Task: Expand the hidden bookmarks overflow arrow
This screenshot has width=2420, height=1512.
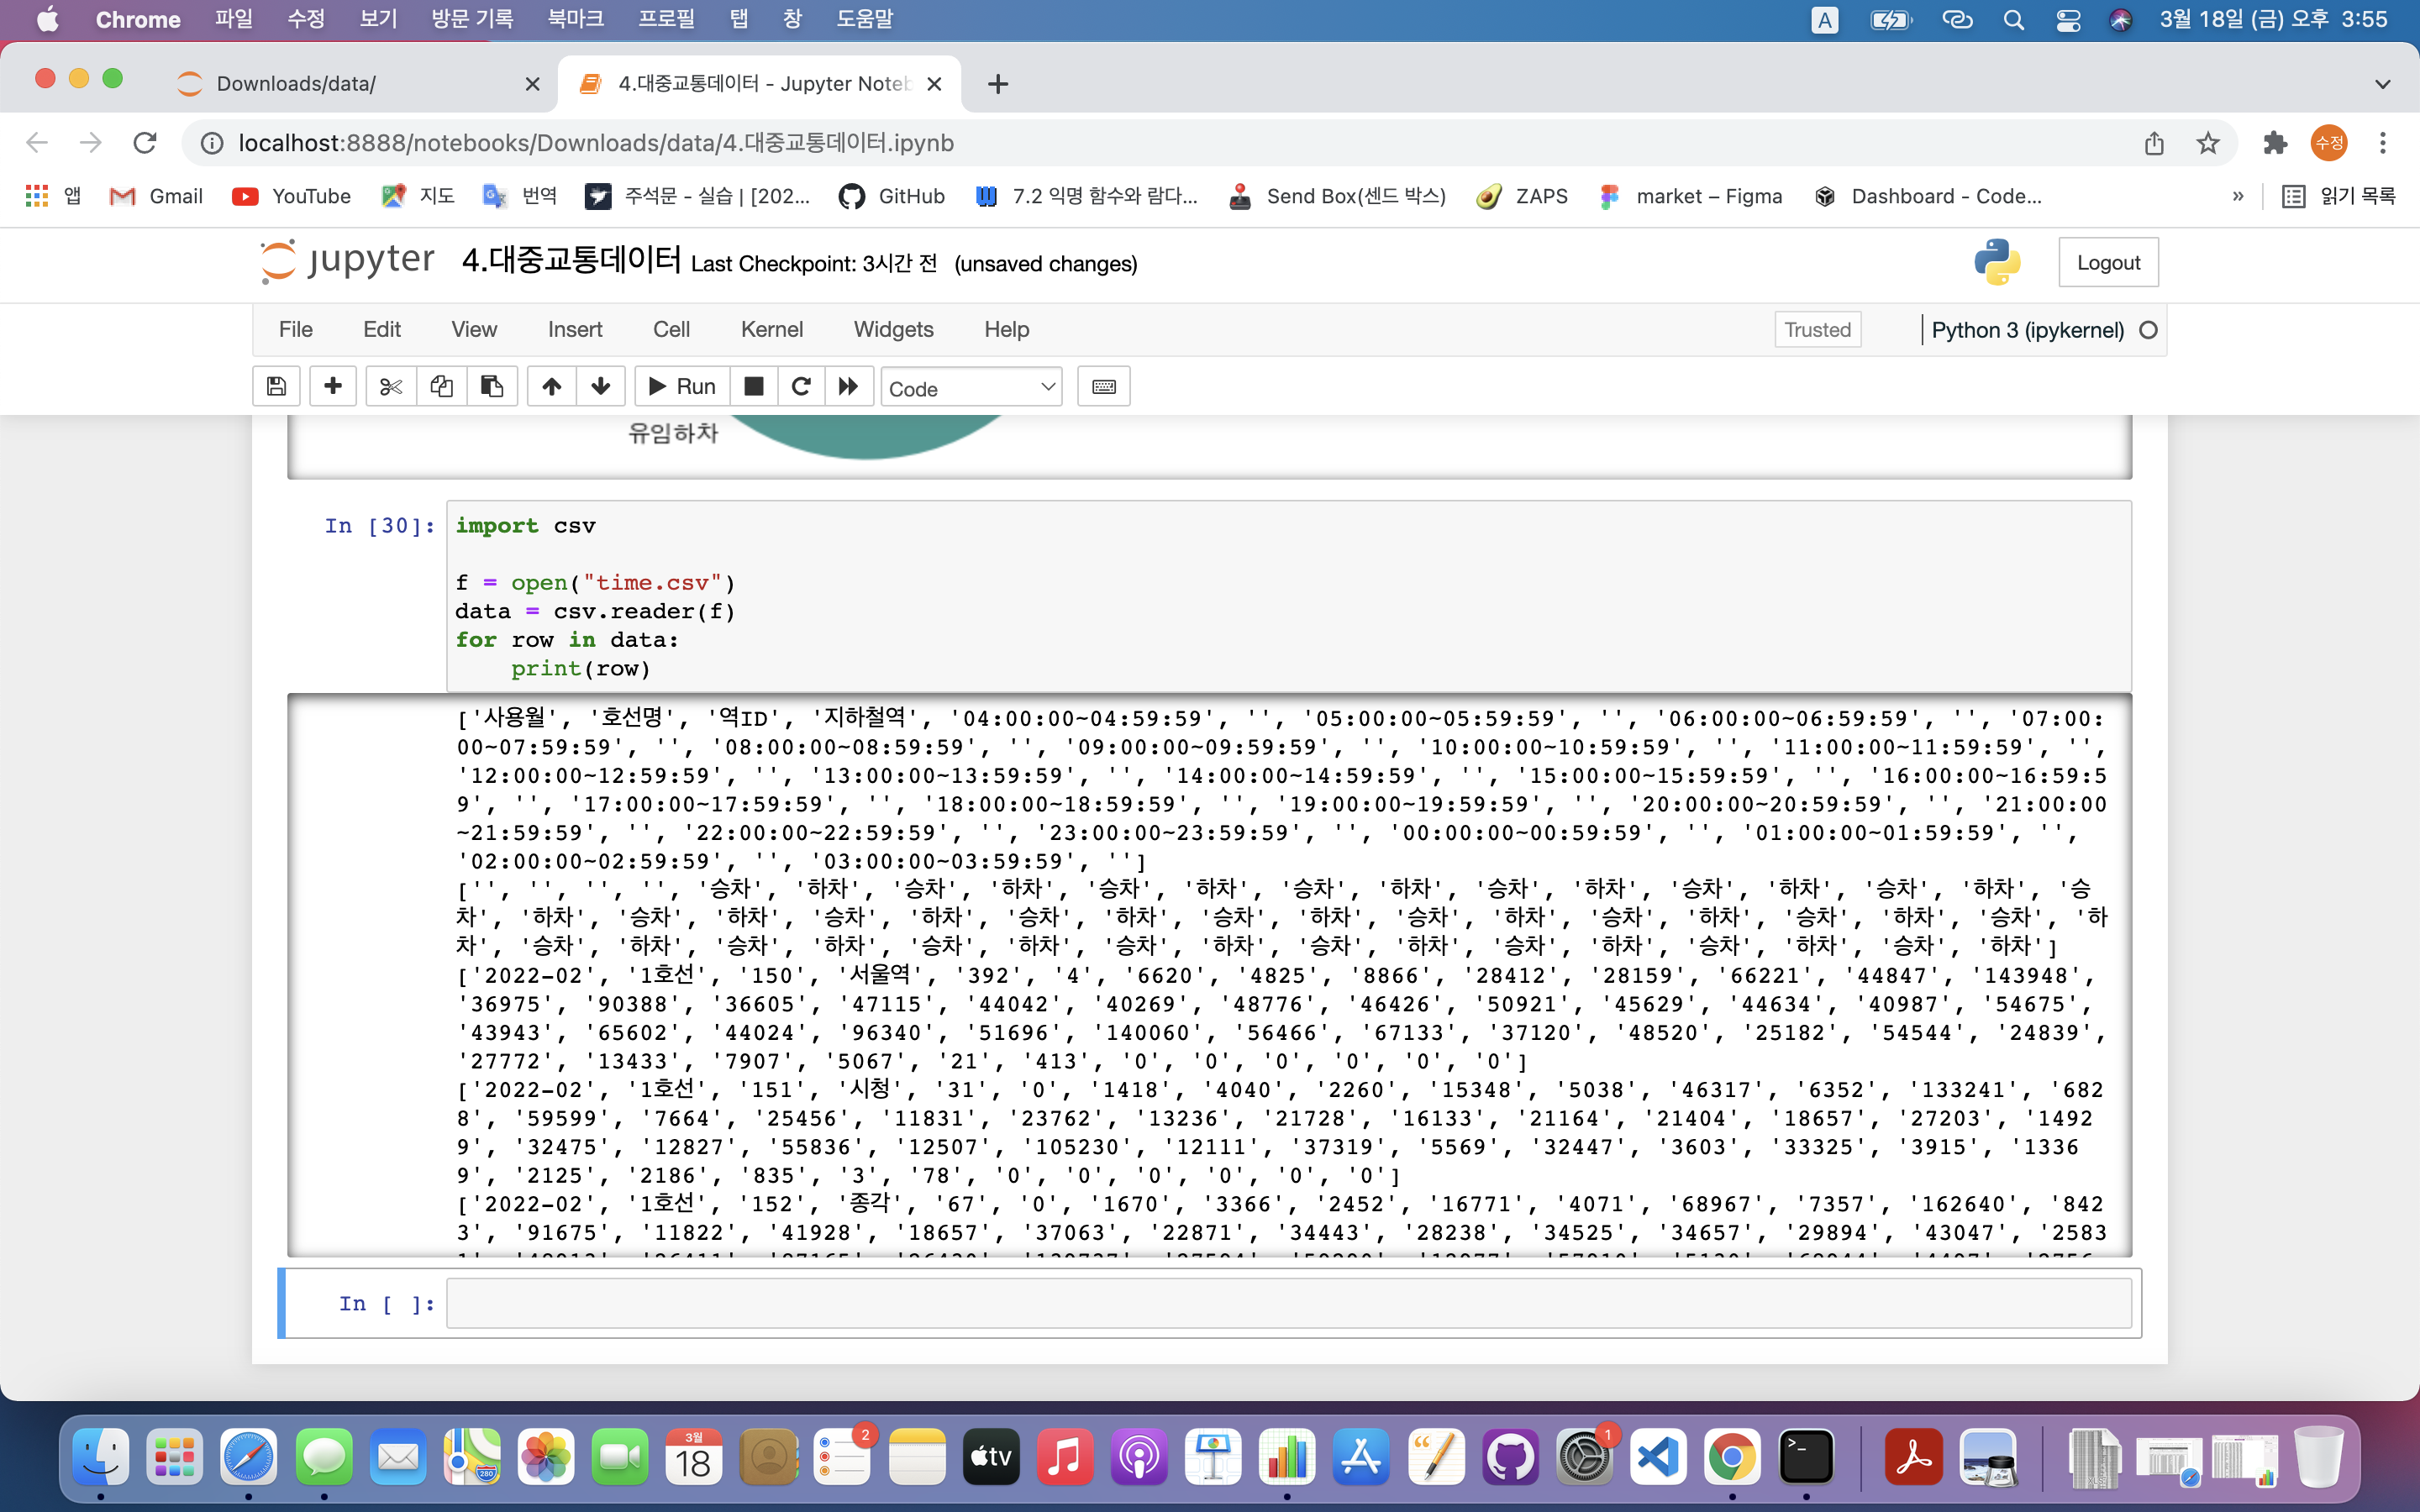Action: point(2238,196)
